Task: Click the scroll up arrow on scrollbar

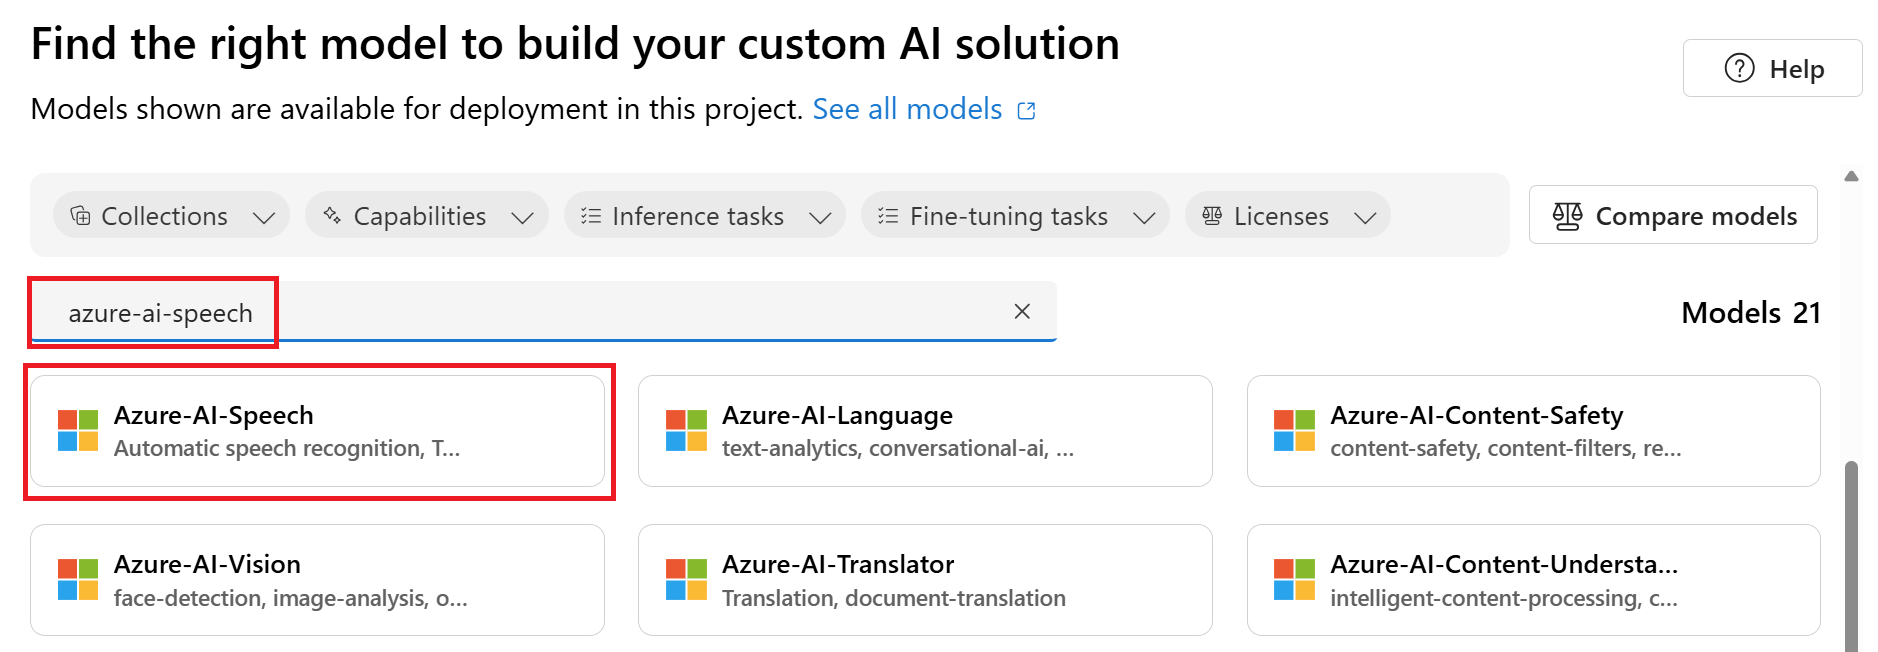Action: (1851, 176)
